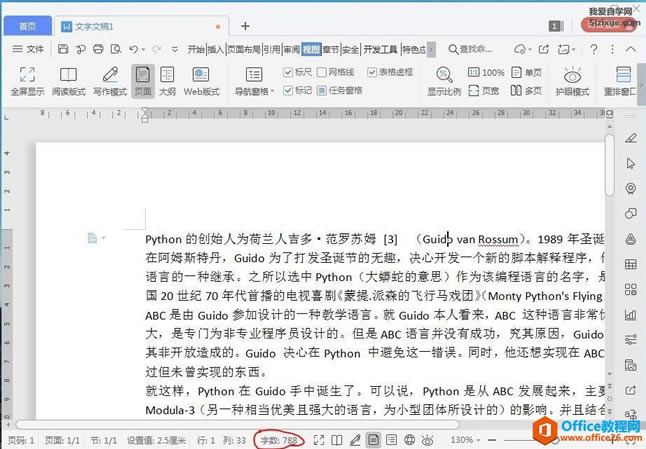Select 单页 single page view
This screenshot has height=449, width=646.
coord(526,72)
